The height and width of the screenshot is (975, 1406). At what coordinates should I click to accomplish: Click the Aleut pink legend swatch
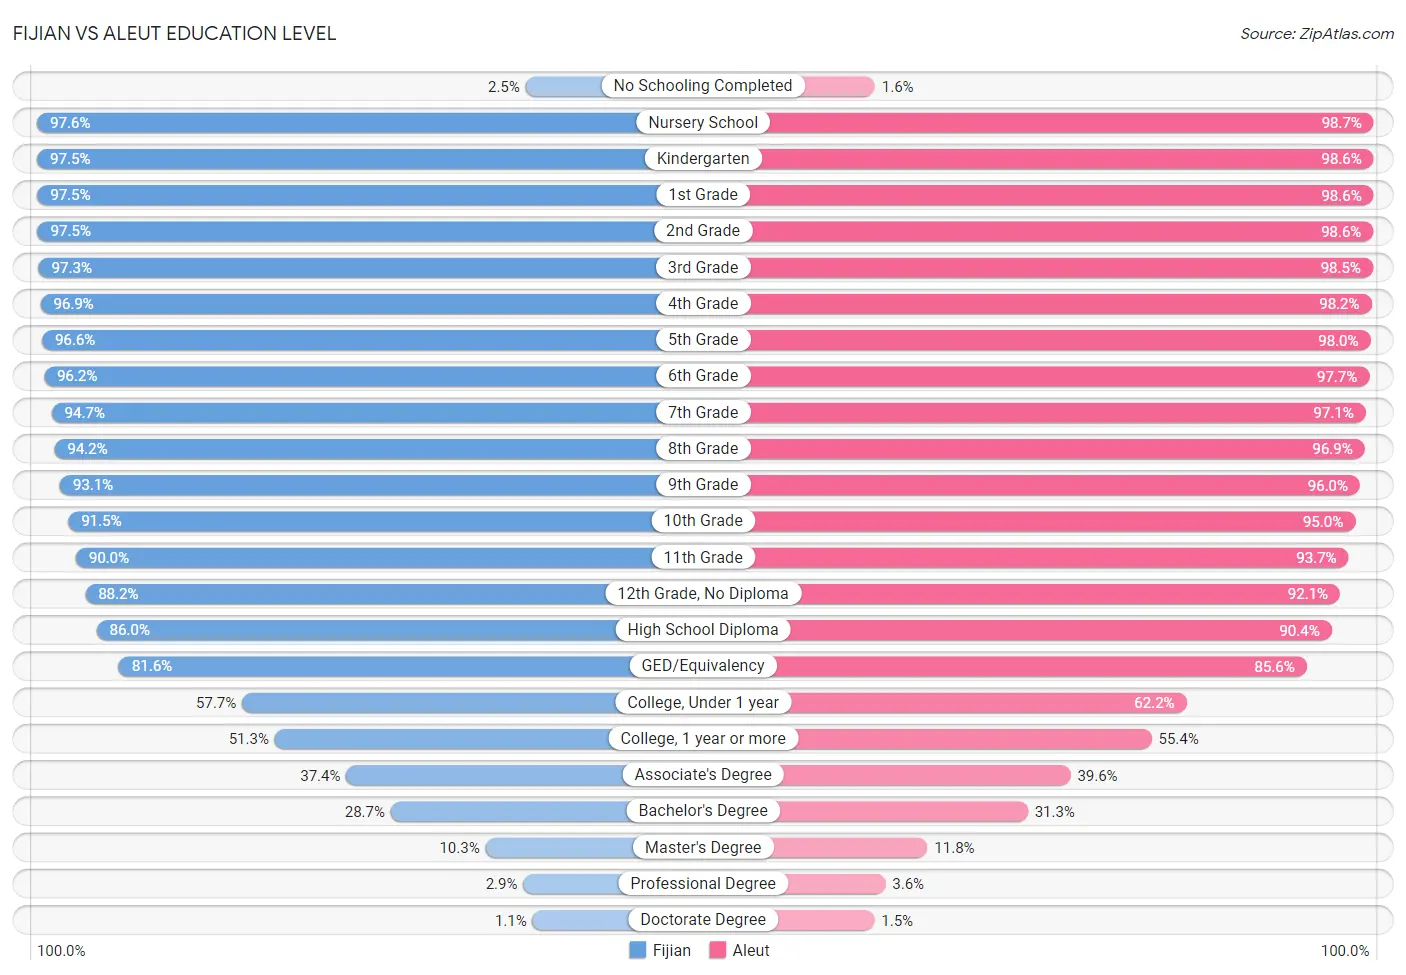(x=717, y=950)
